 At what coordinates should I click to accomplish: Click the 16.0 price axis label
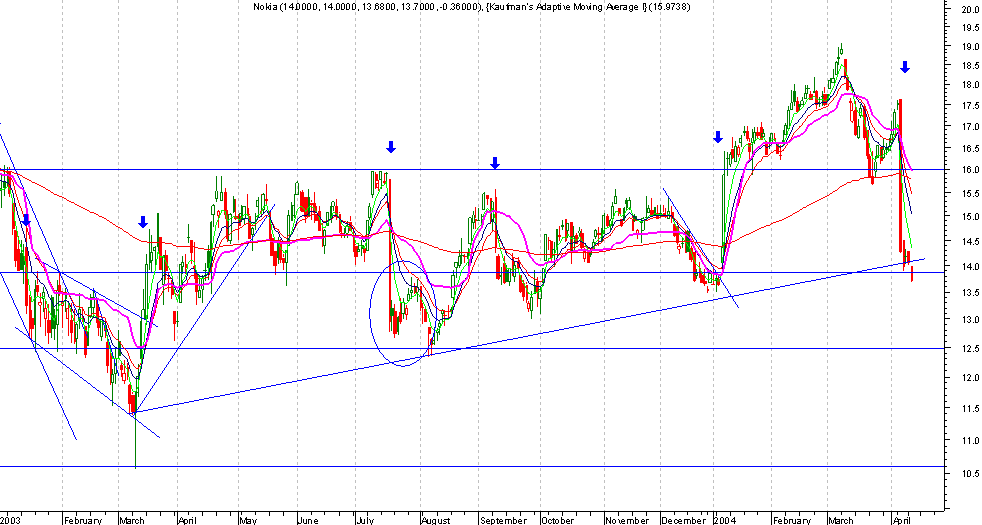pos(969,170)
